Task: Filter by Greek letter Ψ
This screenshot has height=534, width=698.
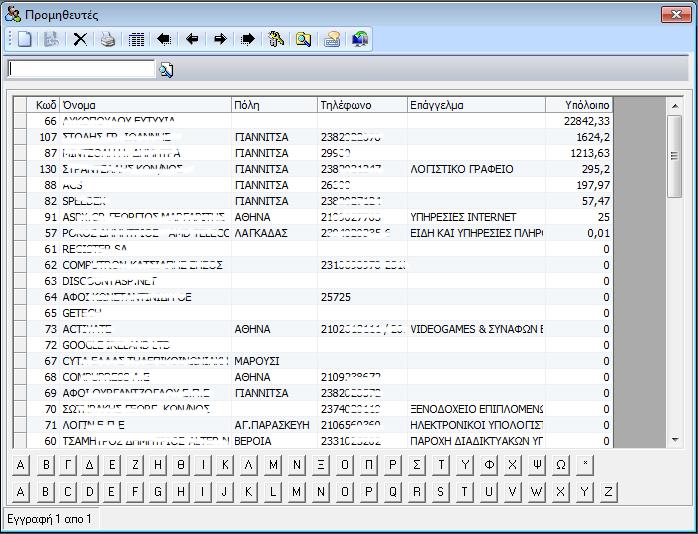Action: pos(537,465)
